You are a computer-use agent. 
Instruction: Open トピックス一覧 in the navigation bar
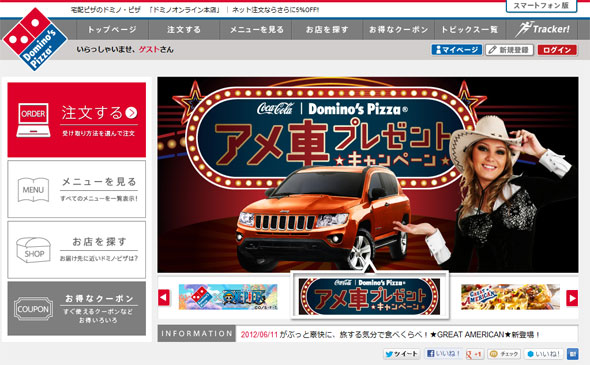click(x=470, y=29)
